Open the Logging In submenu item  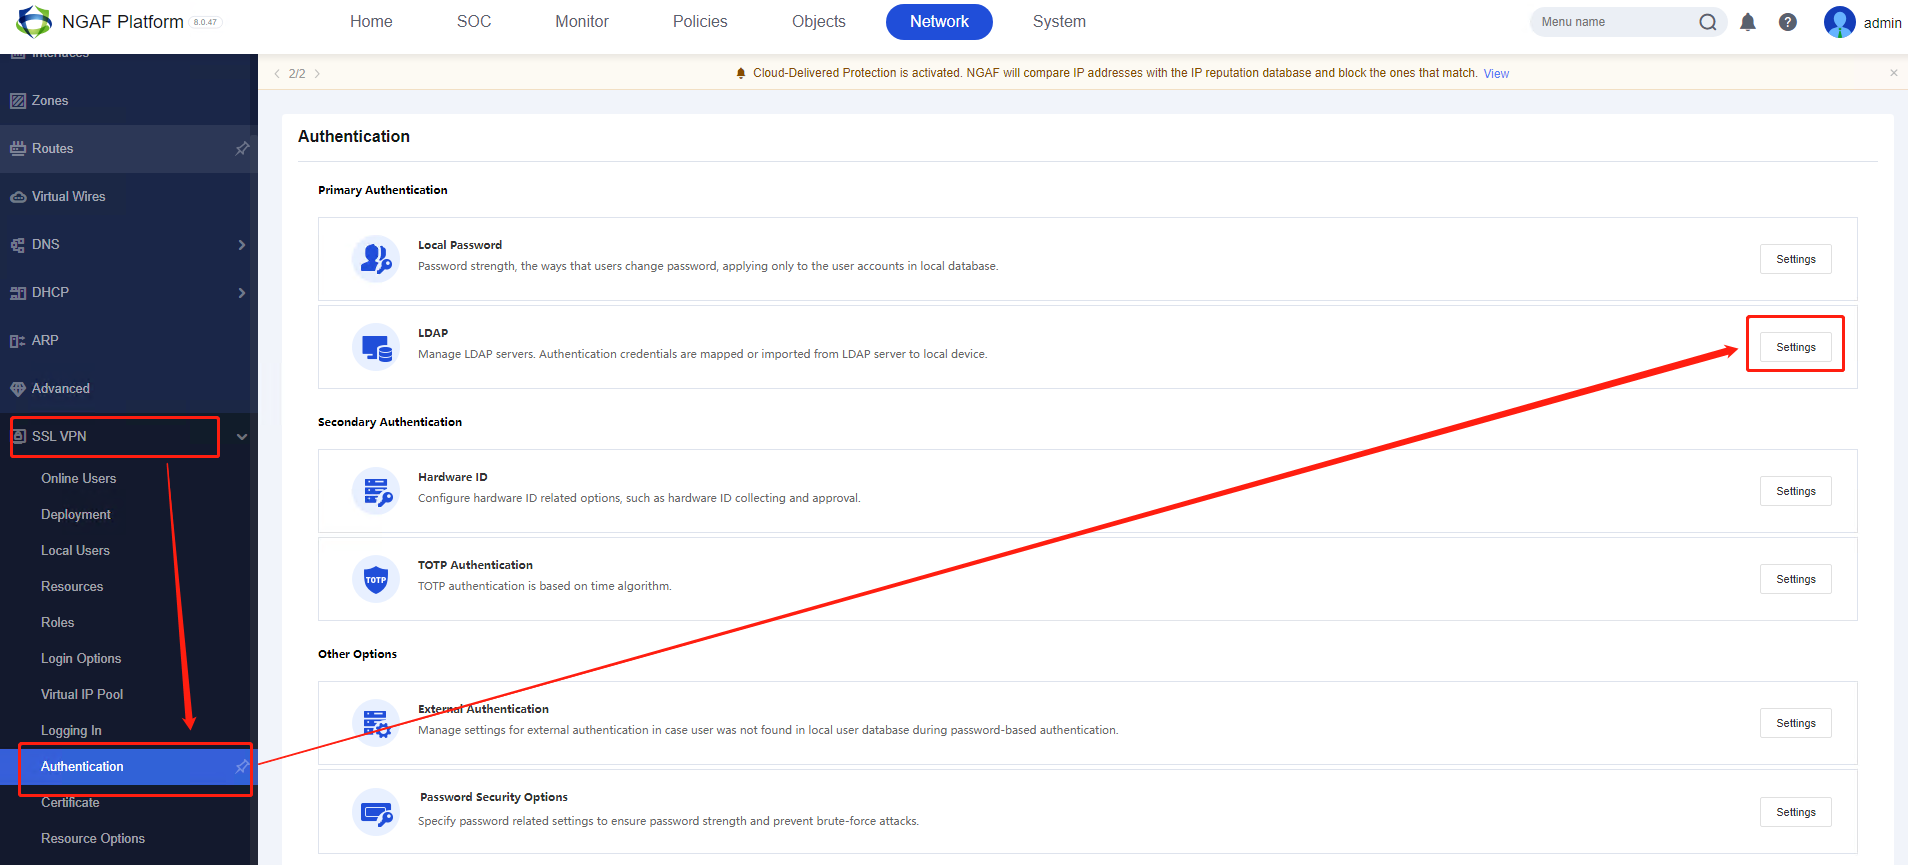[x=71, y=731]
